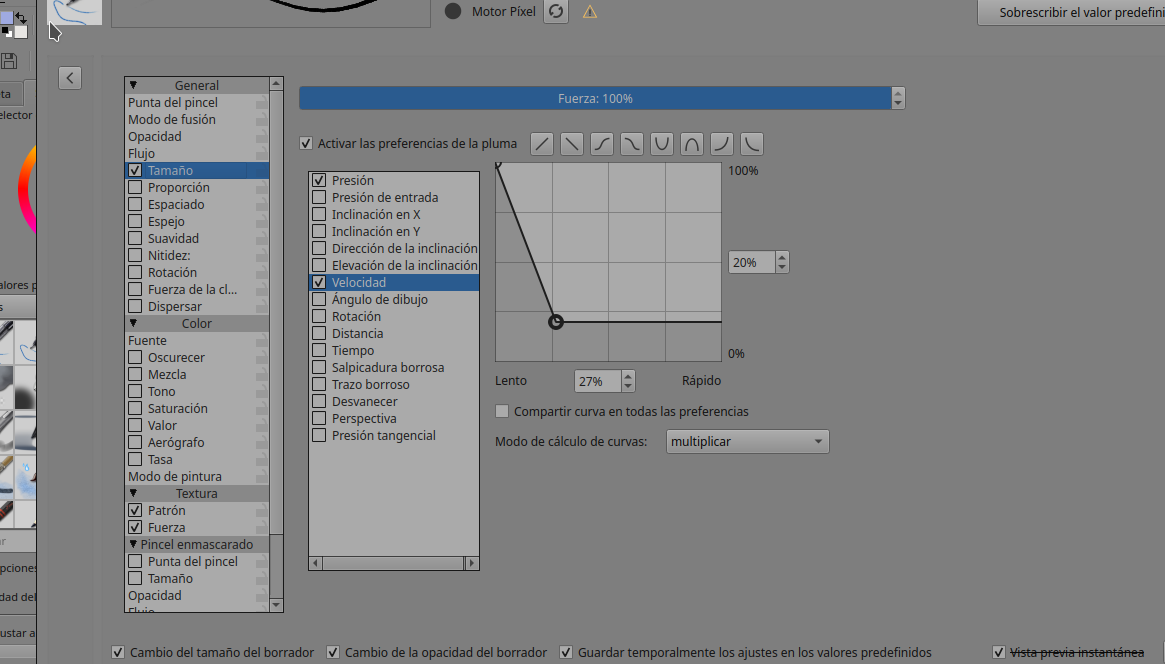1165x664 pixels.
Task: Enable Compartir curva en todas las preferencias
Action: click(503, 412)
